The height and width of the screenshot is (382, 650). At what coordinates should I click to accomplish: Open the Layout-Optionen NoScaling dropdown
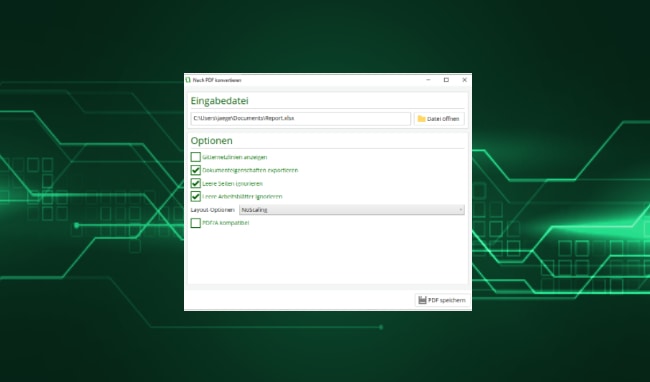pyautogui.click(x=352, y=210)
